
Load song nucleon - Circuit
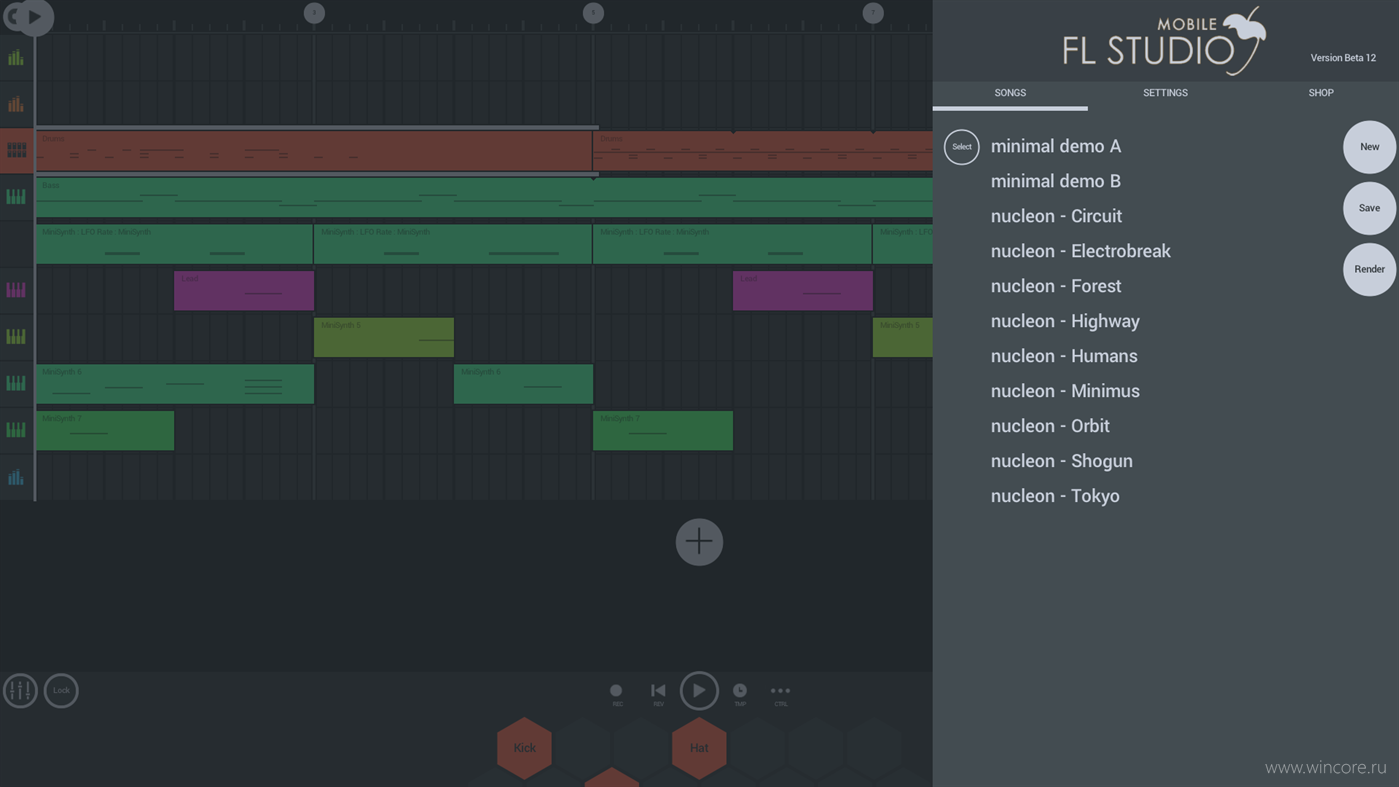[x=1056, y=216]
